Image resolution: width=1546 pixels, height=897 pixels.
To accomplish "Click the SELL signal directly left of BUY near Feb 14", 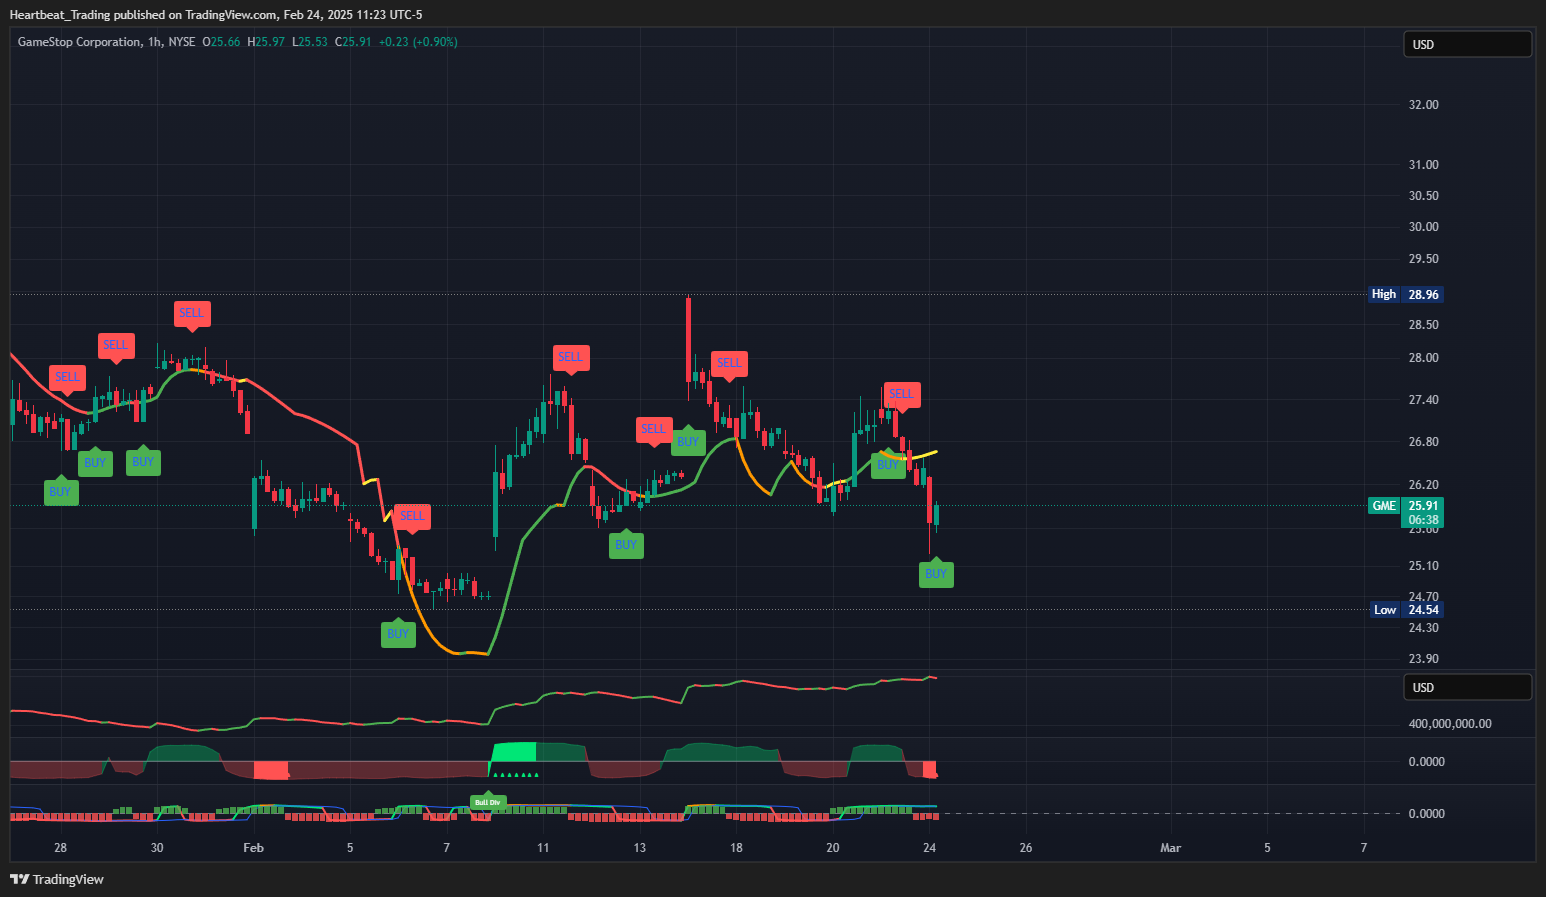I will click(x=653, y=430).
